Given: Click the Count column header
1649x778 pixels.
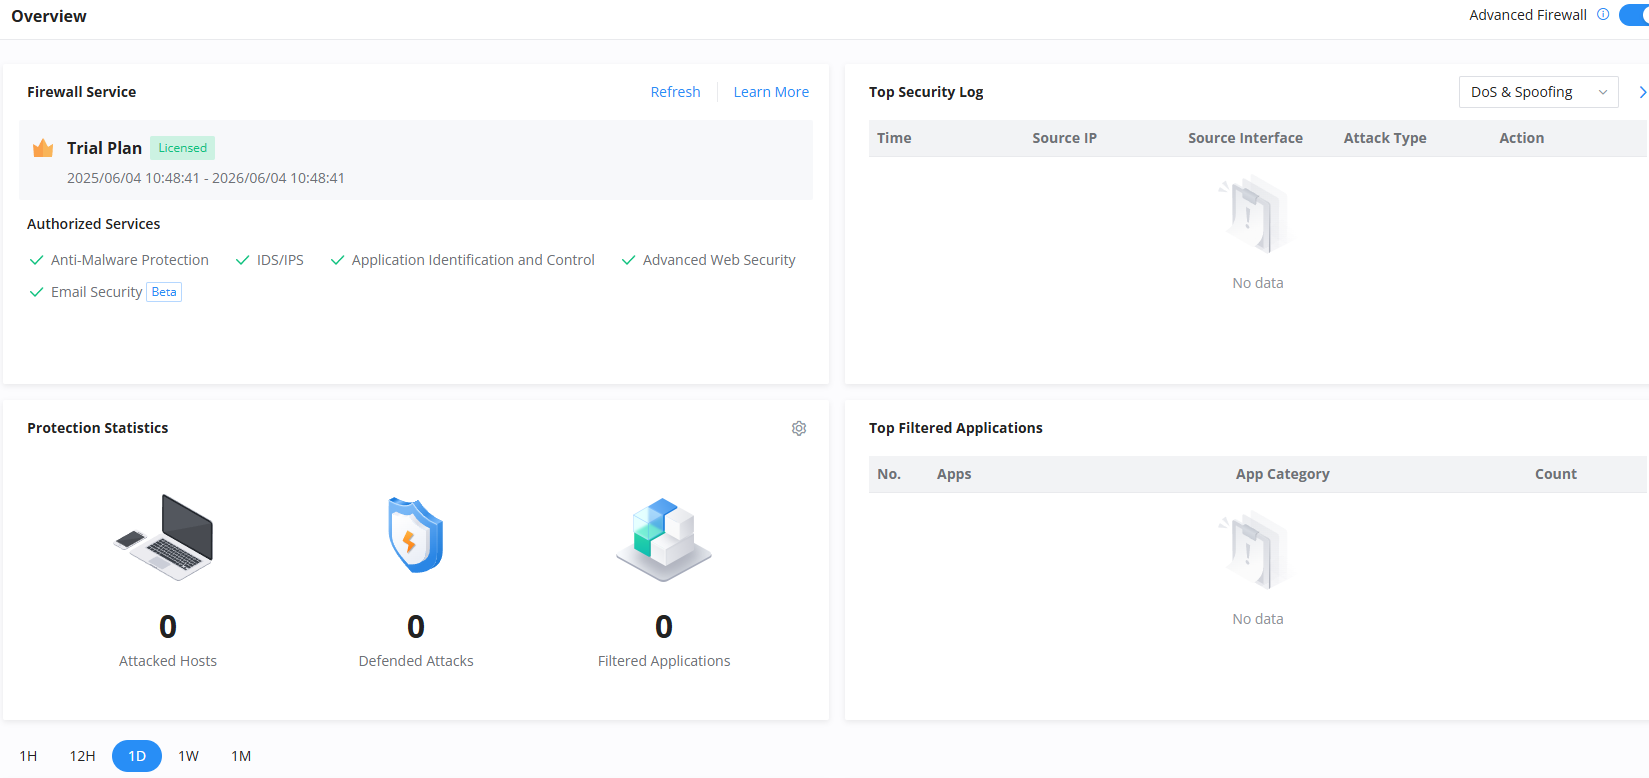Looking at the screenshot, I should point(1556,474).
